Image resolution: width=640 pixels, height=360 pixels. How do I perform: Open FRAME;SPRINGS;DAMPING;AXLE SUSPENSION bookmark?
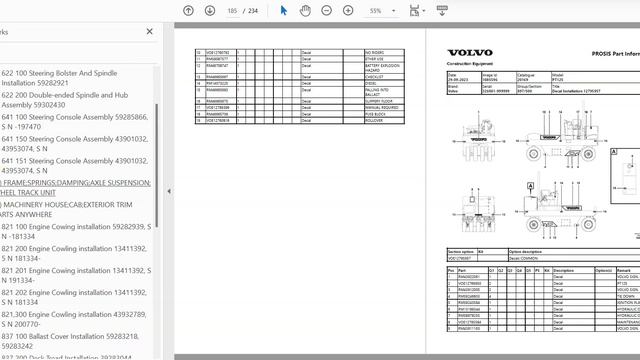(x=75, y=188)
